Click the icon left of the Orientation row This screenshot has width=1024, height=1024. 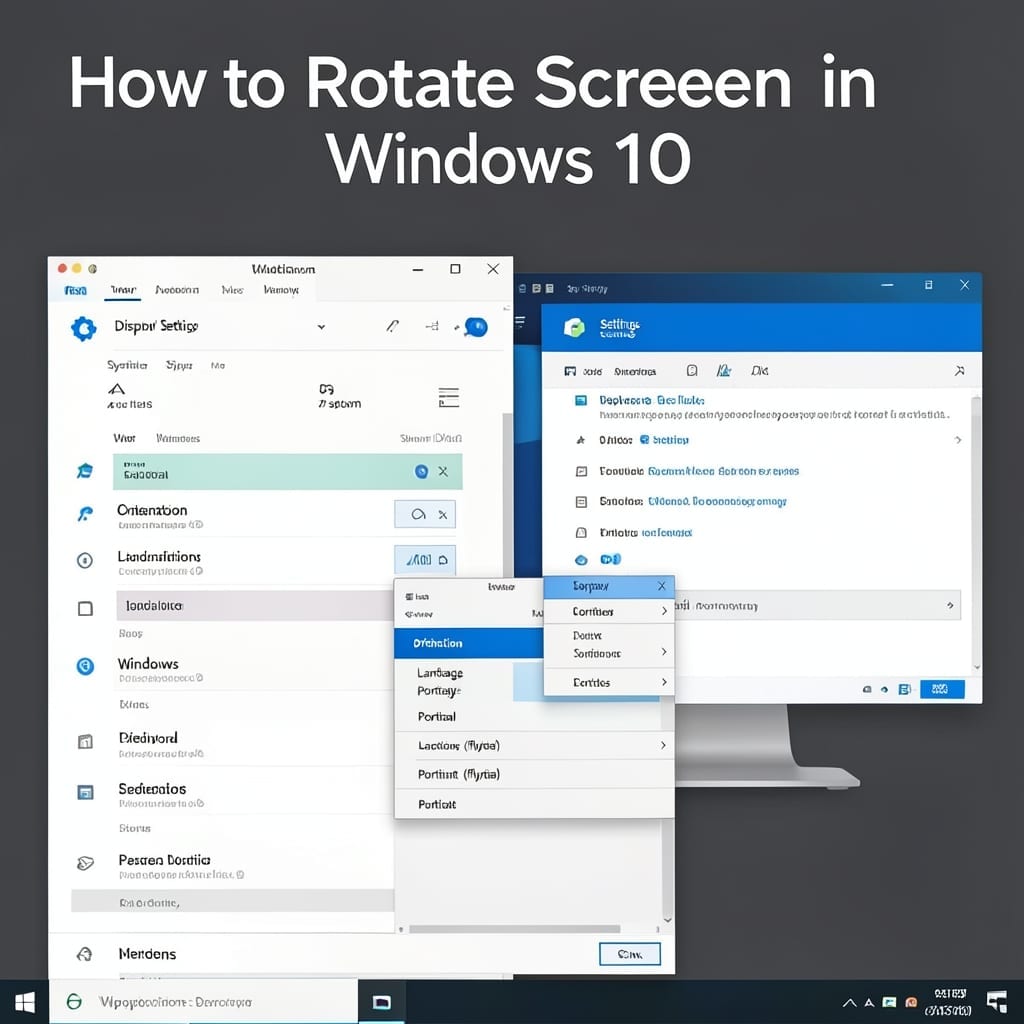(x=85, y=514)
